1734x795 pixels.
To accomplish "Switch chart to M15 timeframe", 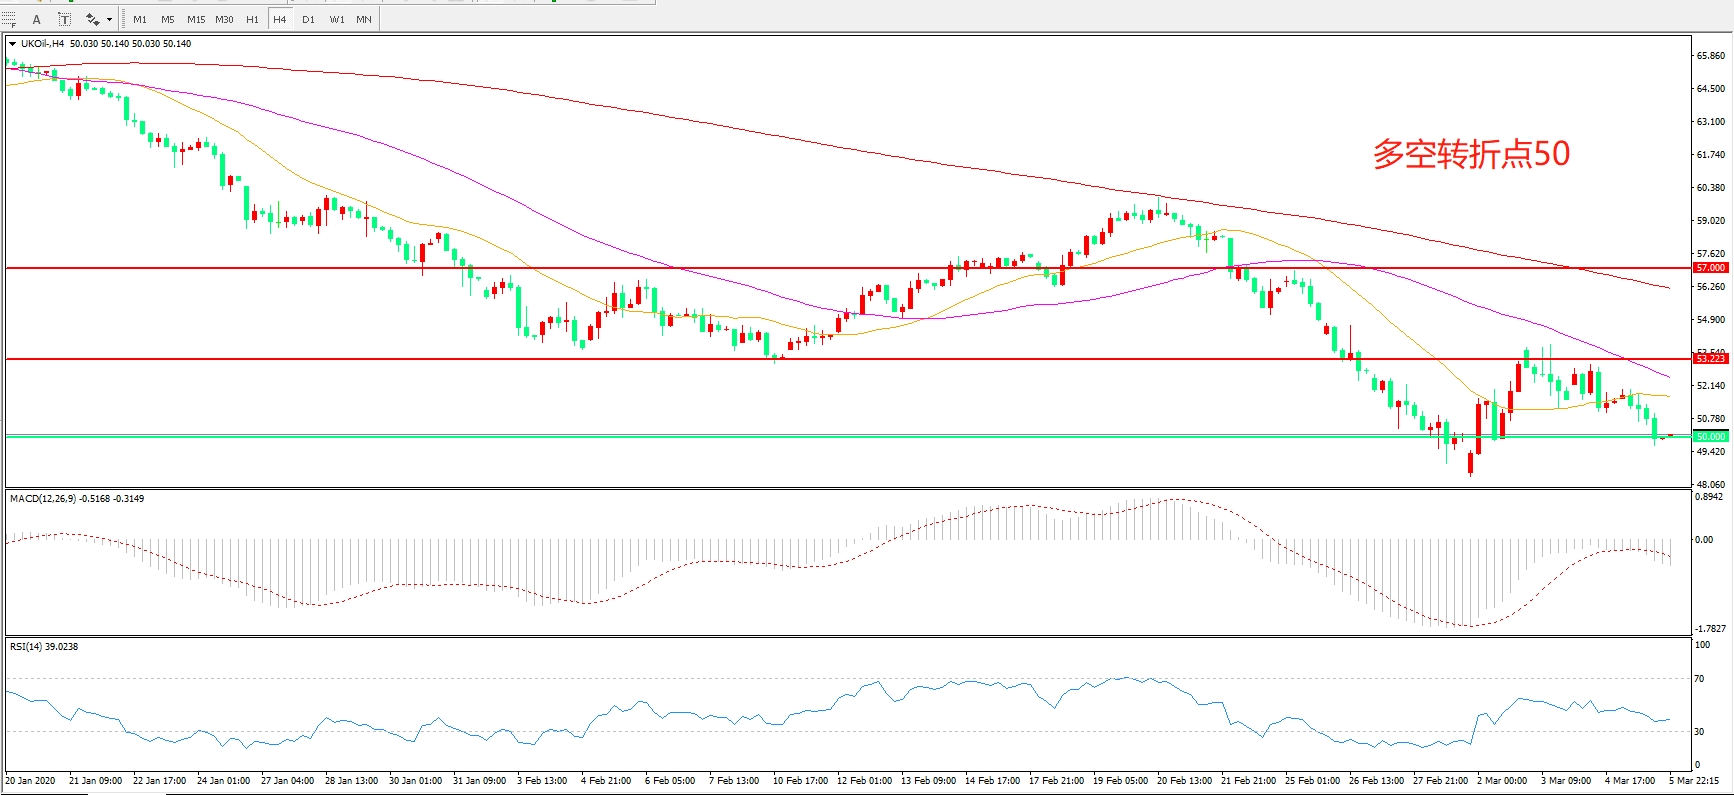I will (196, 19).
